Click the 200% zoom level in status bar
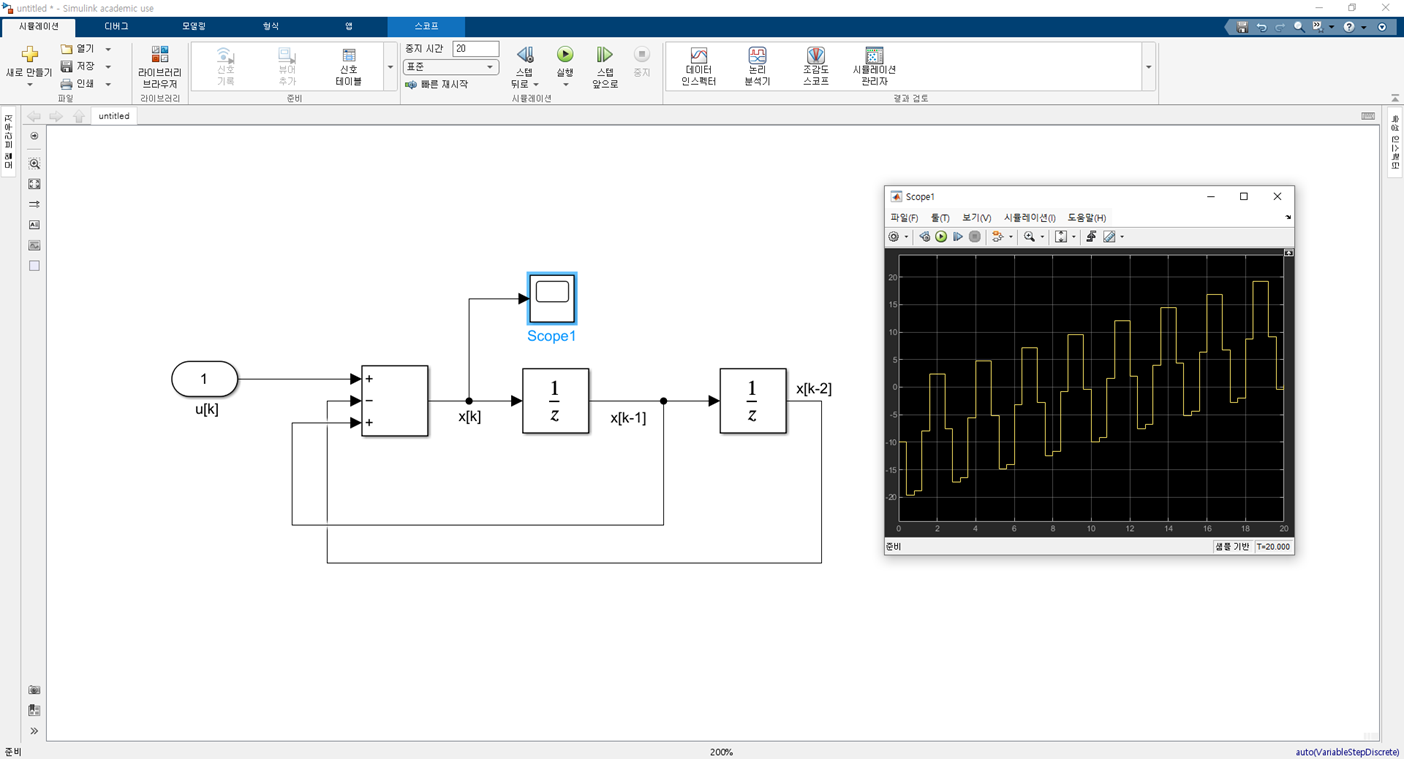The height and width of the screenshot is (759, 1404). tap(721, 752)
